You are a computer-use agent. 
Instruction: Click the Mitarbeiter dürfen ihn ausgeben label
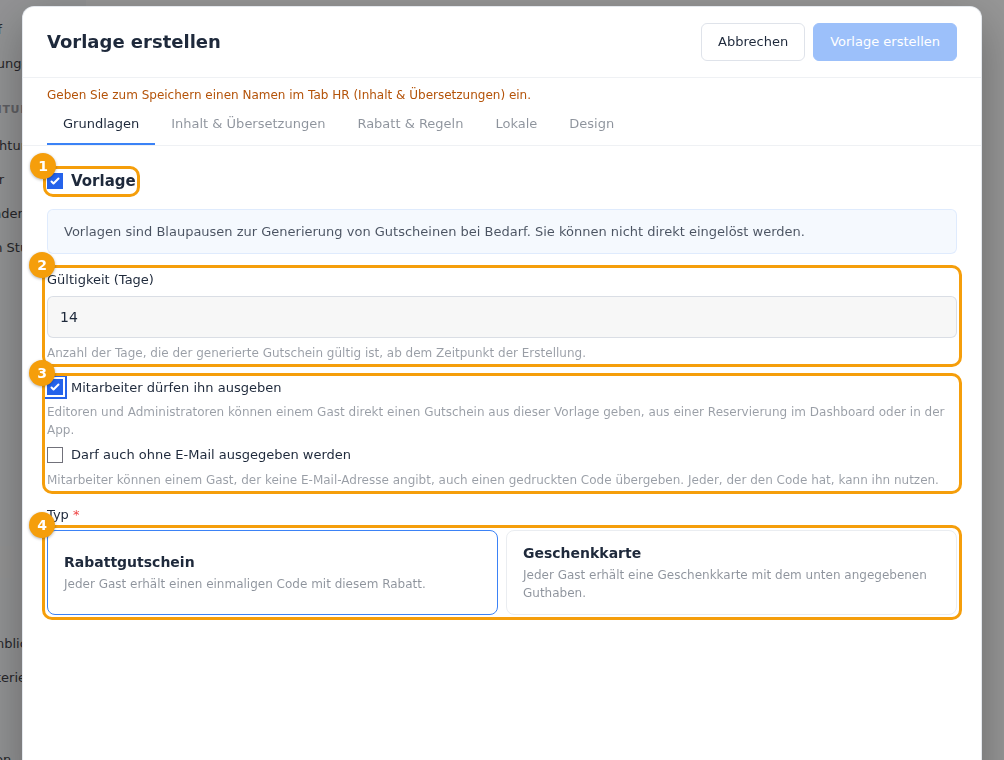(x=176, y=388)
